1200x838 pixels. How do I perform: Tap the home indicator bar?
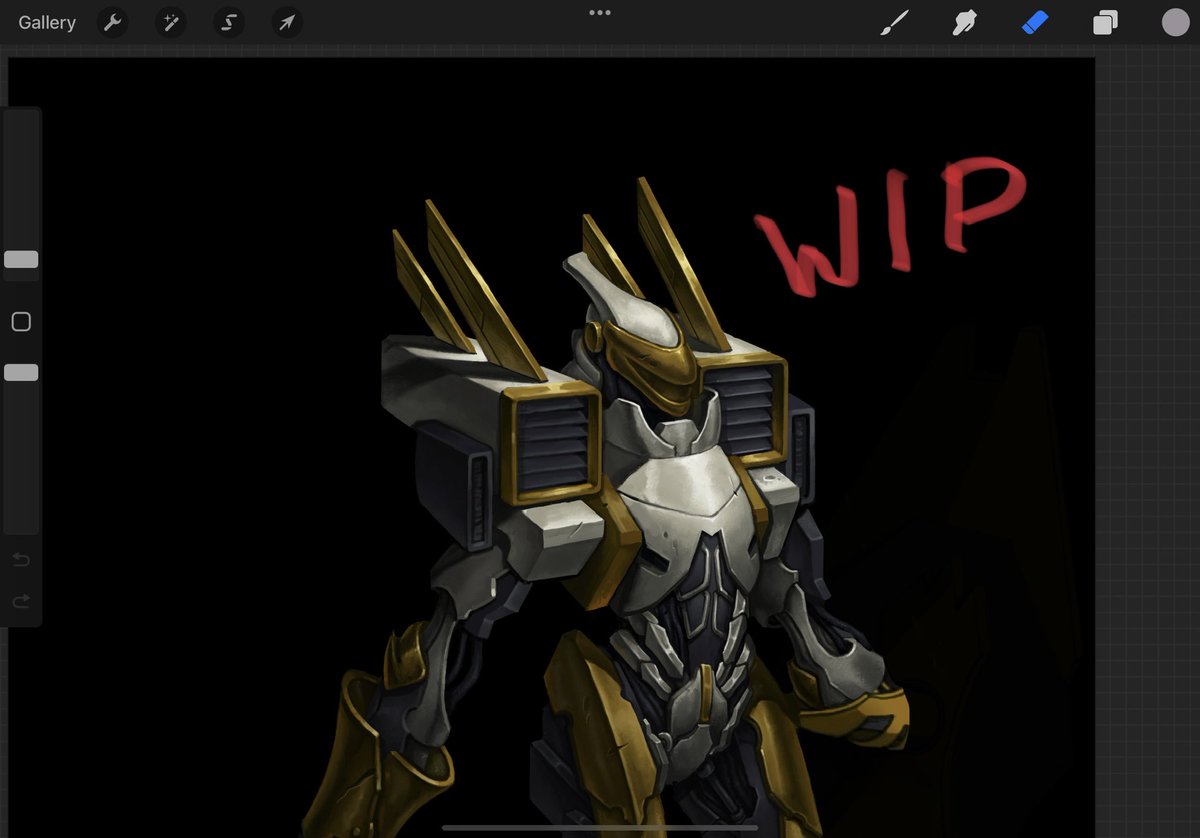click(x=600, y=827)
